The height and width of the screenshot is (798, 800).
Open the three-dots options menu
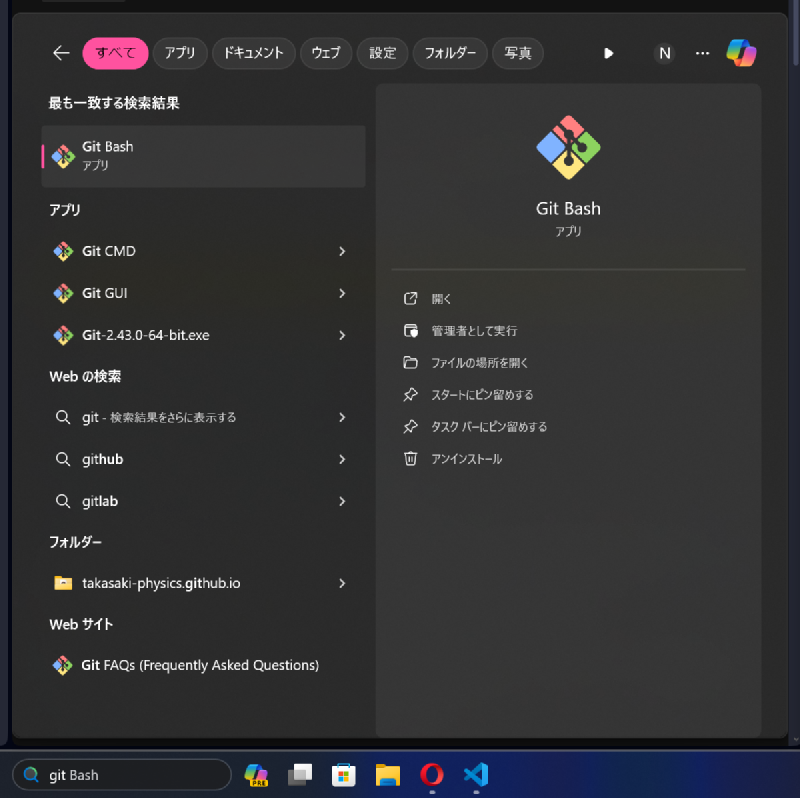click(x=703, y=53)
